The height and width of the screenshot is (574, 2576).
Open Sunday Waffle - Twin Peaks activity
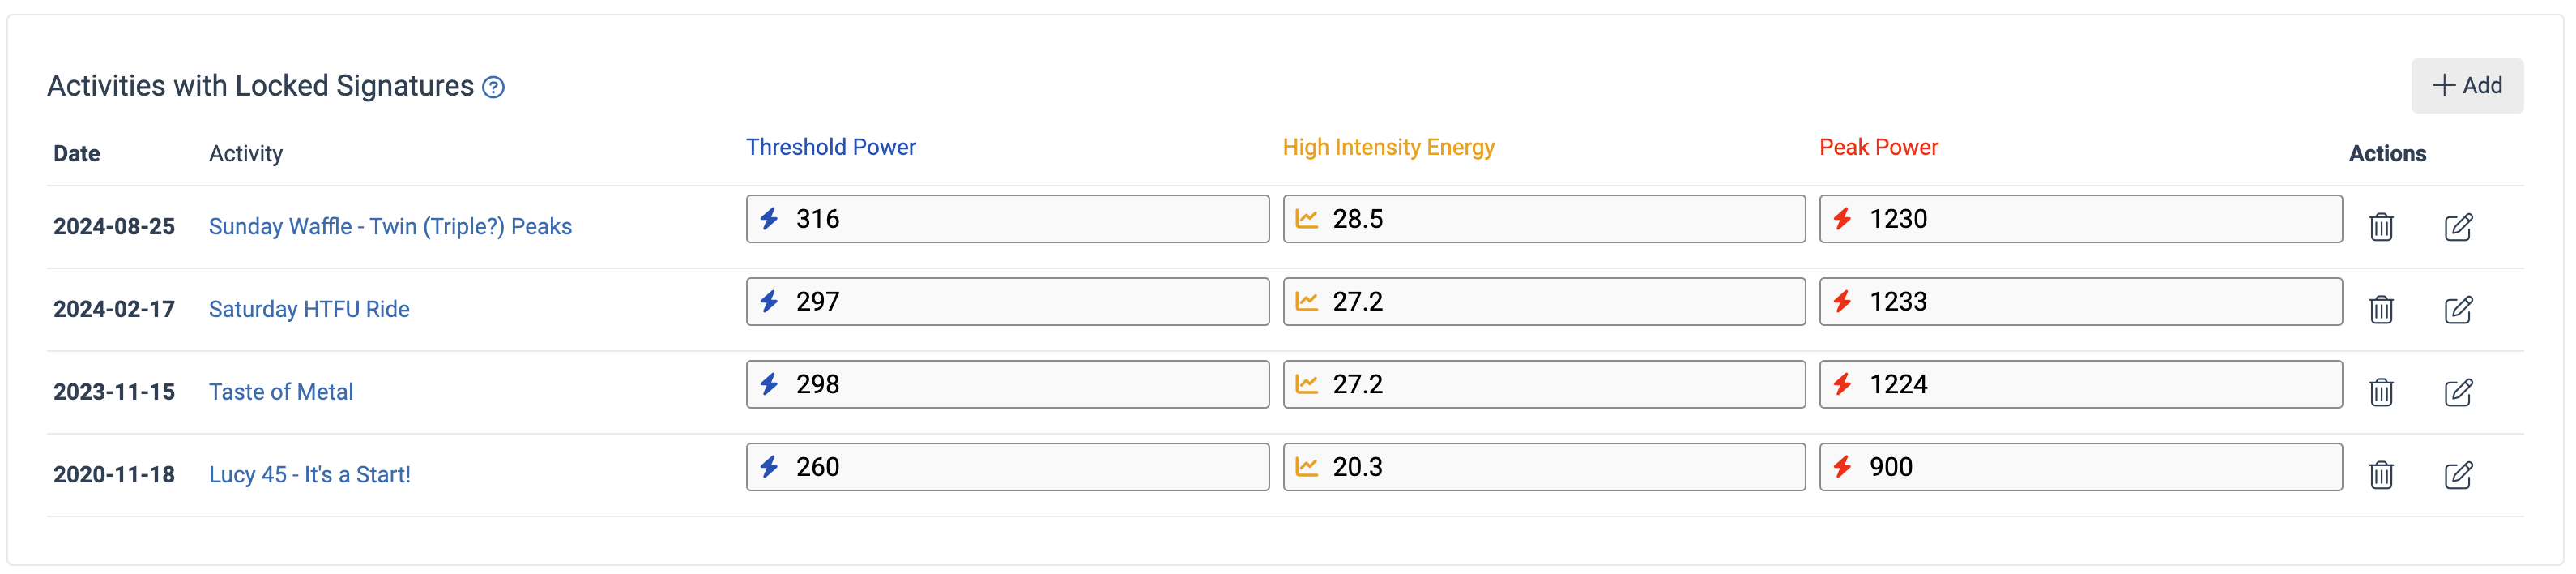coord(390,227)
